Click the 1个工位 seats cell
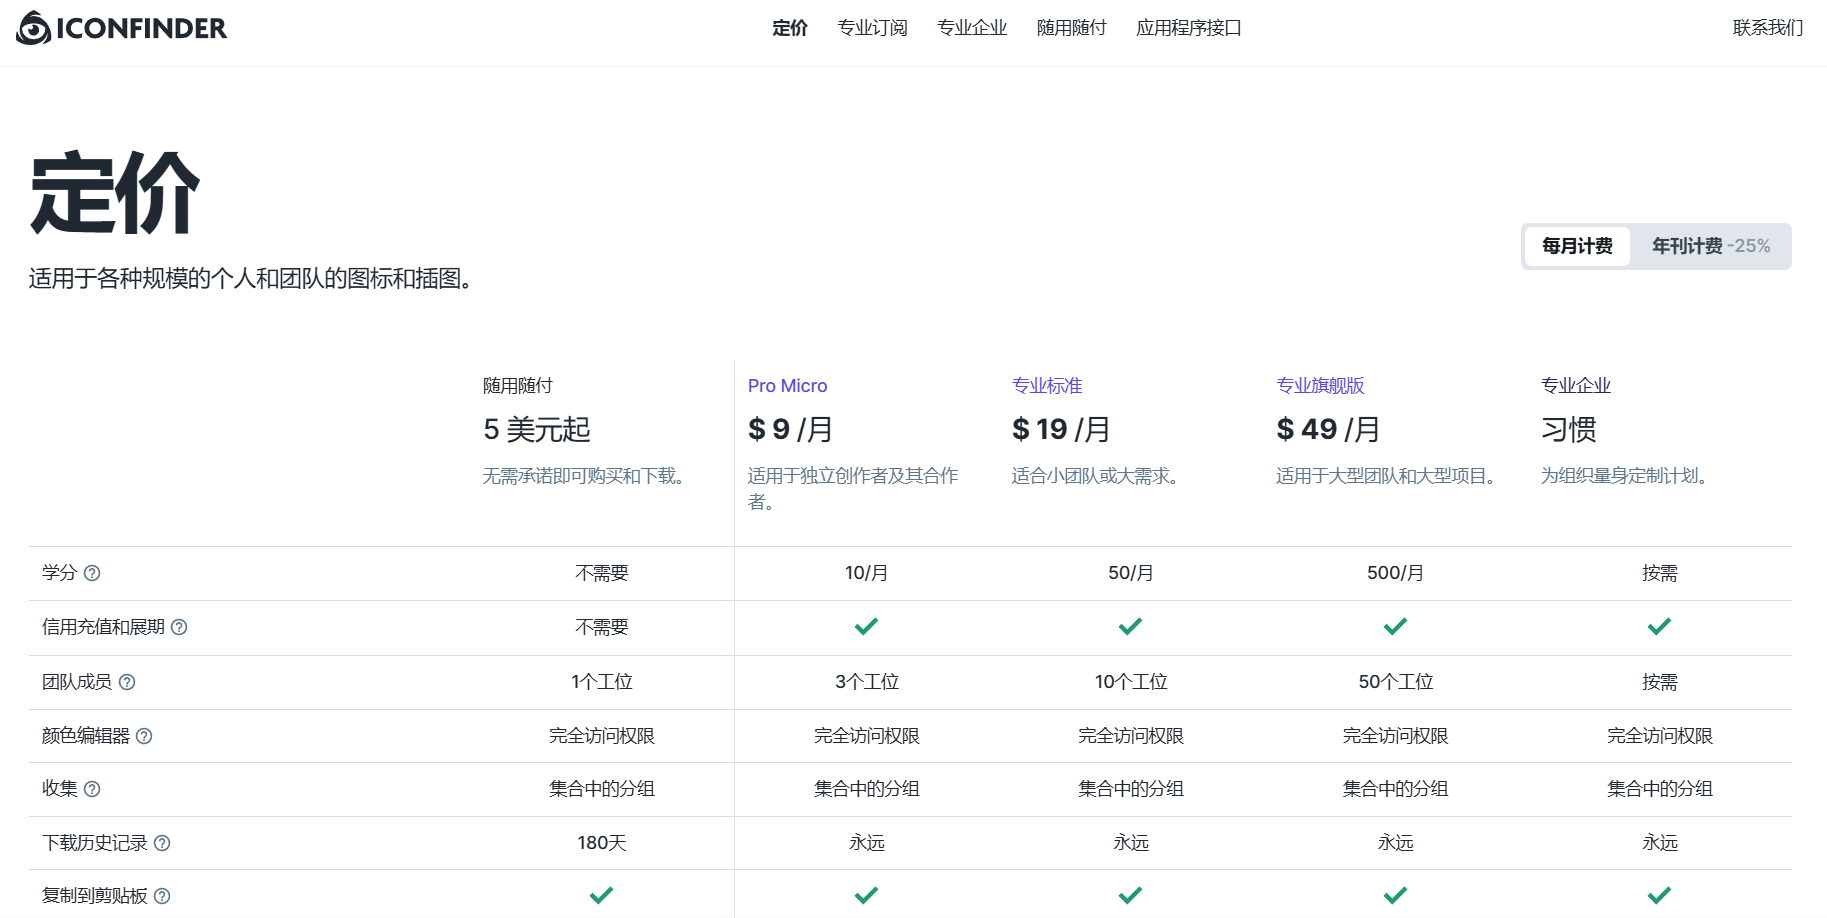The image size is (1827, 918). click(x=602, y=682)
